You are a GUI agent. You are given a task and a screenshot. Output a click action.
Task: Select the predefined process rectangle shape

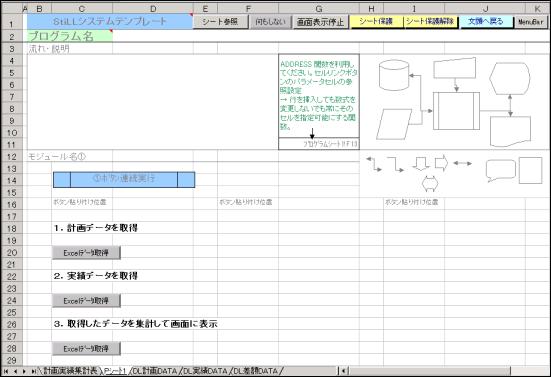click(x=456, y=111)
